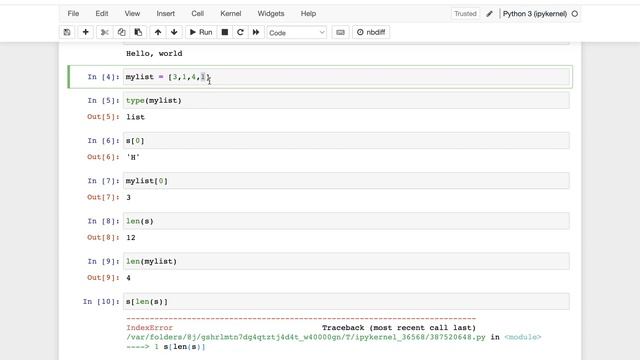Open the cell type Code dropdown

click(297, 33)
